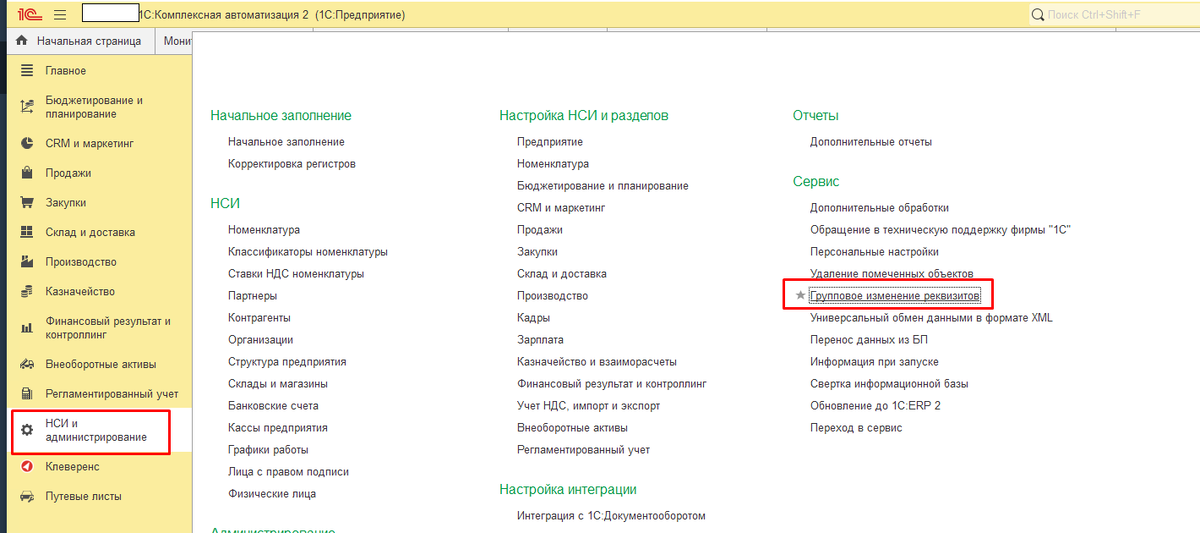Open Банковские счета link

(x=273, y=406)
